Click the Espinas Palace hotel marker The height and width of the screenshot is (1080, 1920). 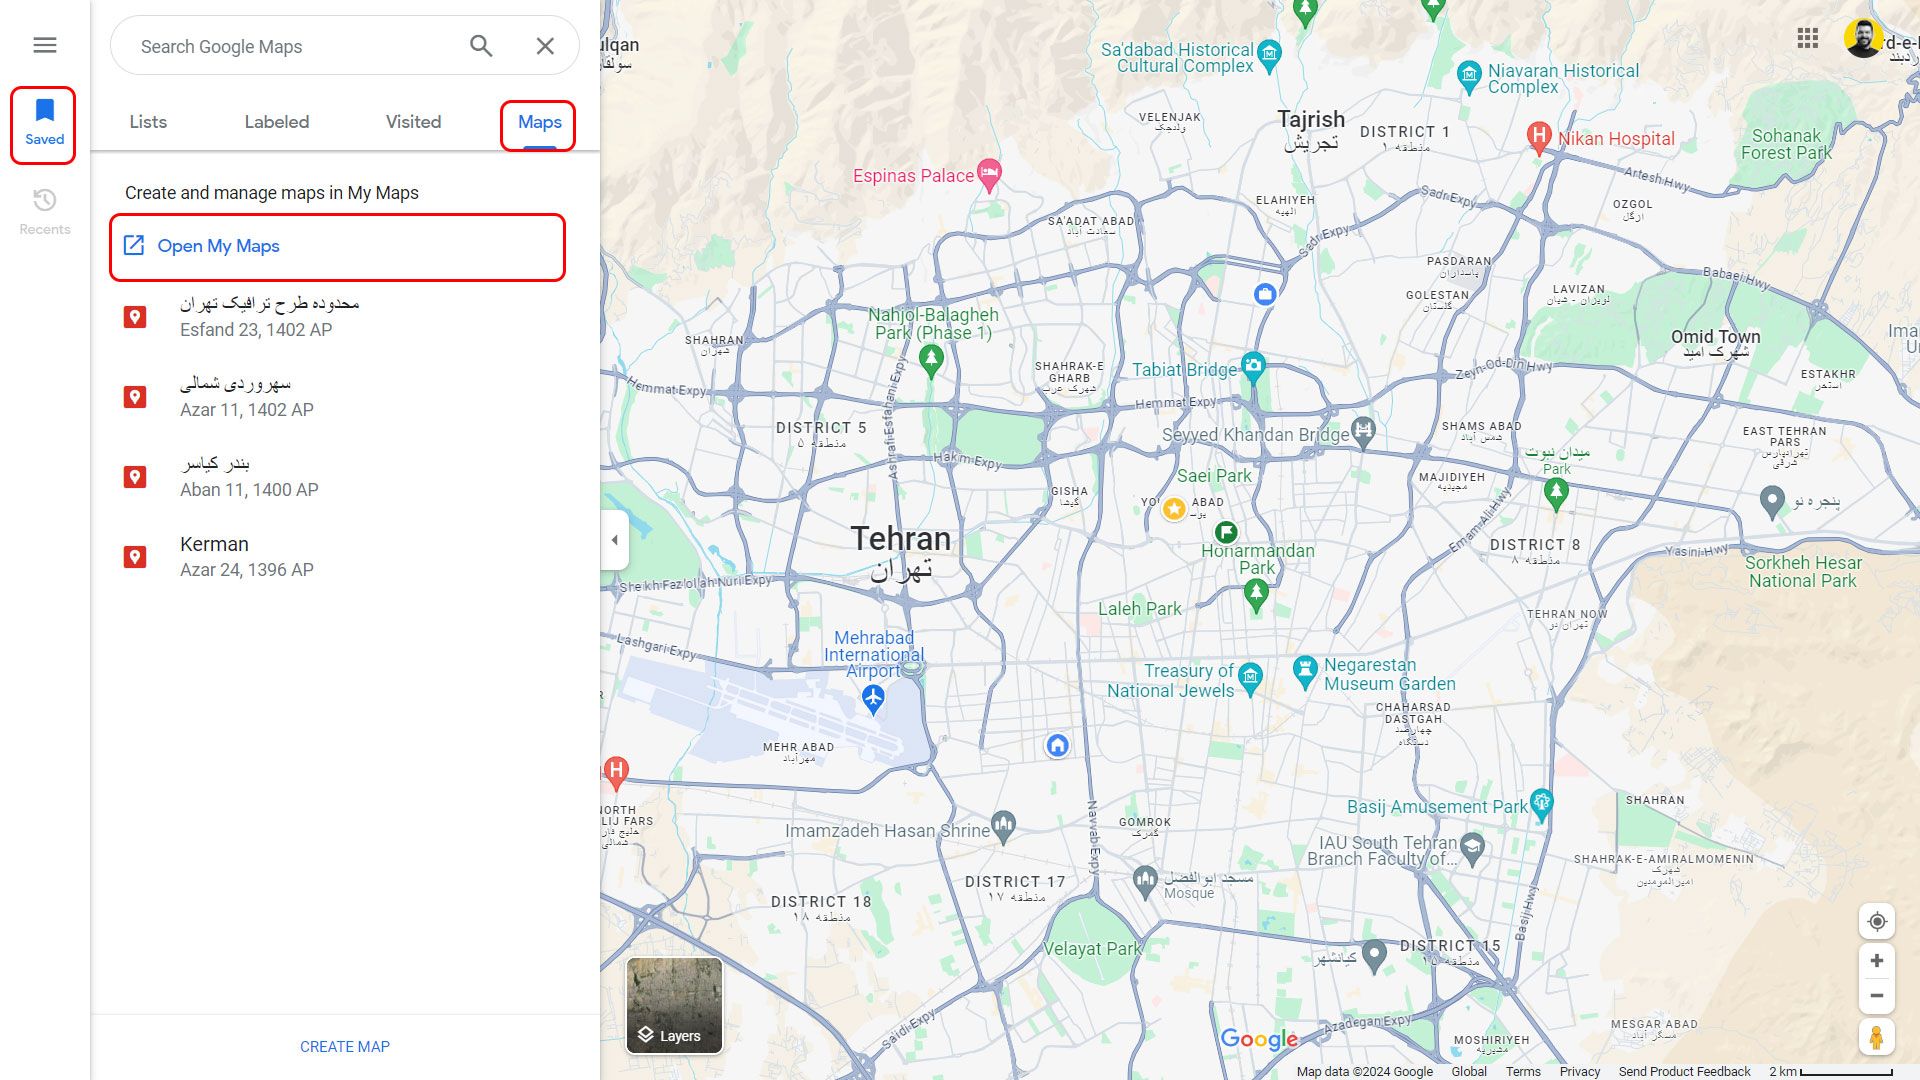point(989,174)
